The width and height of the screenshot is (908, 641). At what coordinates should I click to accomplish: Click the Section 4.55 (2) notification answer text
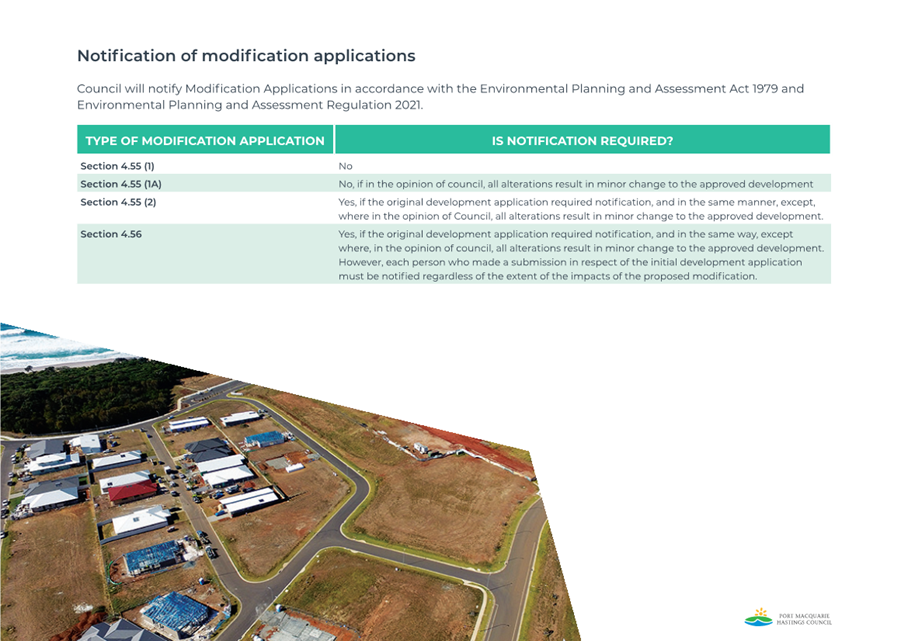coord(581,209)
